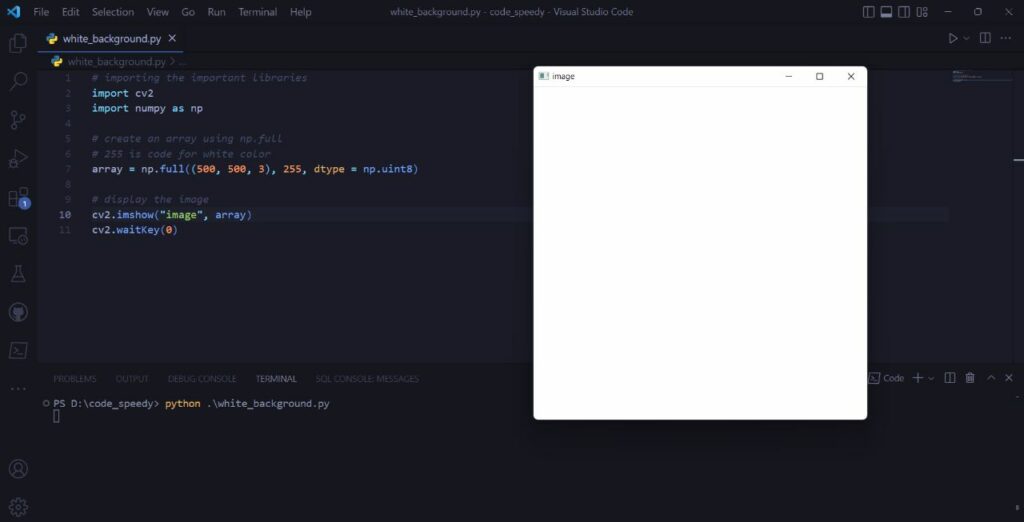Open the Help menu

(x=300, y=12)
